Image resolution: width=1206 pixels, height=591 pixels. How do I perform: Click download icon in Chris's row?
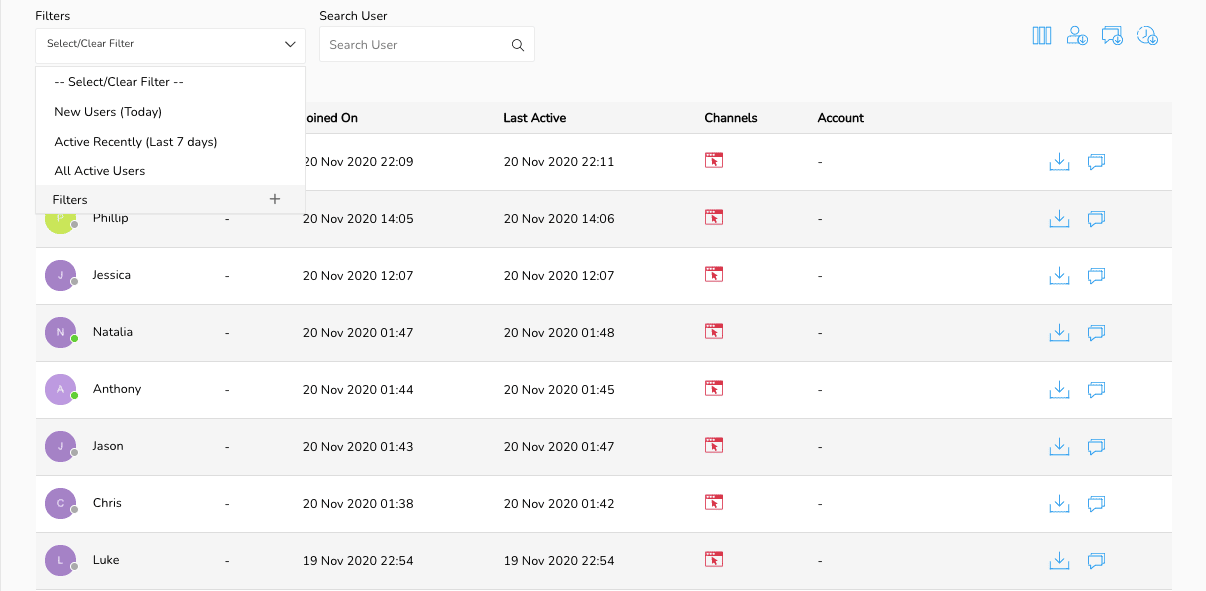(x=1059, y=504)
